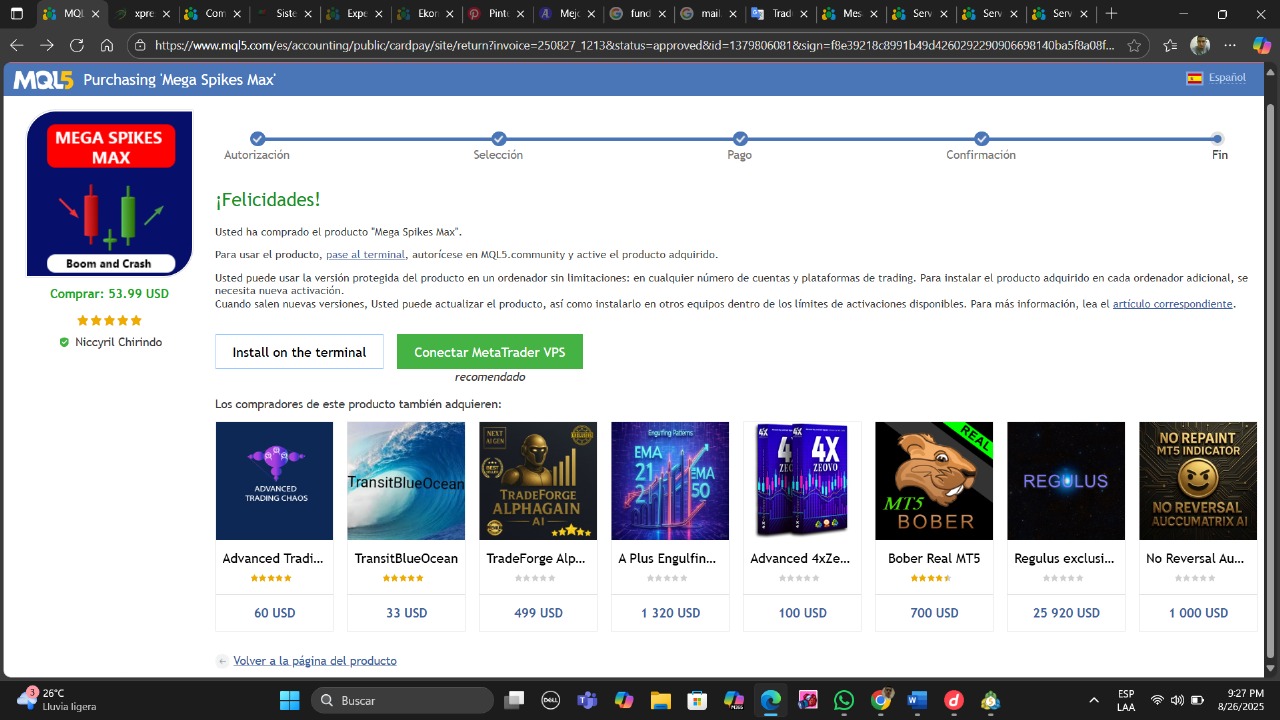
Task: Open the Windows Start menu
Action: [x=289, y=700]
